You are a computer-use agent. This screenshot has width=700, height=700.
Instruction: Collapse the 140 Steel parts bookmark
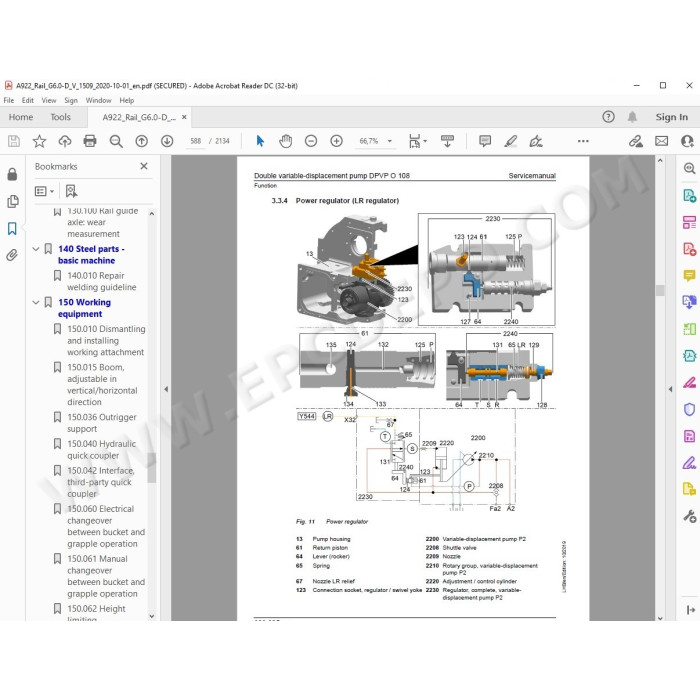(x=36, y=249)
